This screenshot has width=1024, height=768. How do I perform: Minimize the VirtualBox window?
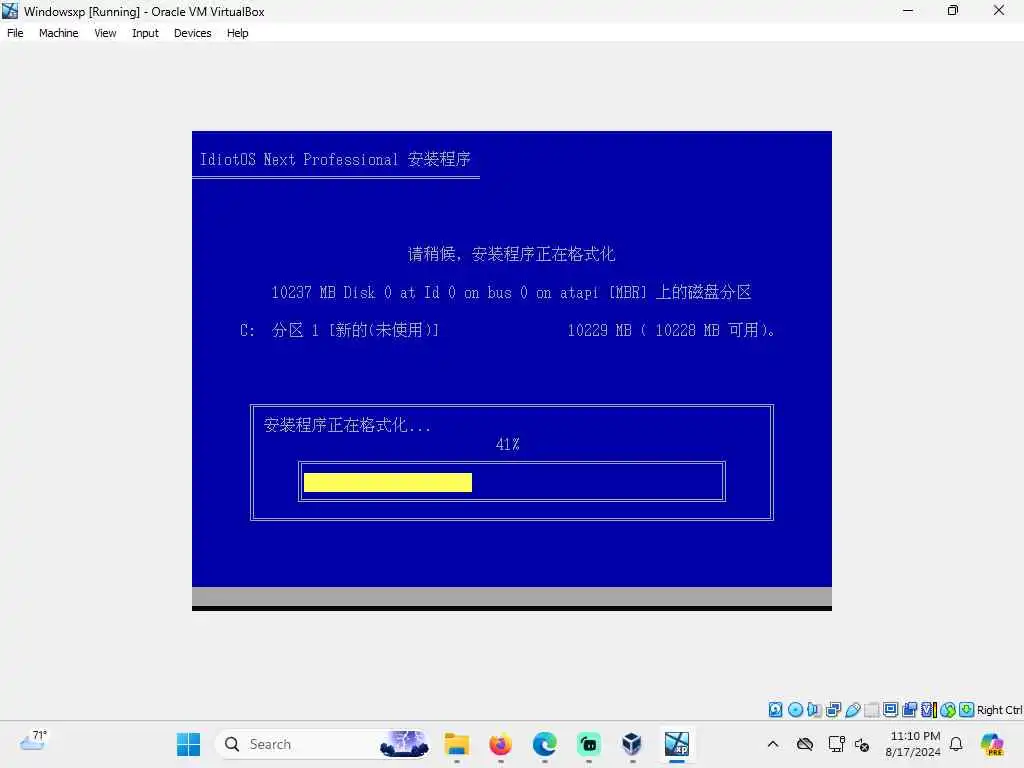click(x=908, y=11)
